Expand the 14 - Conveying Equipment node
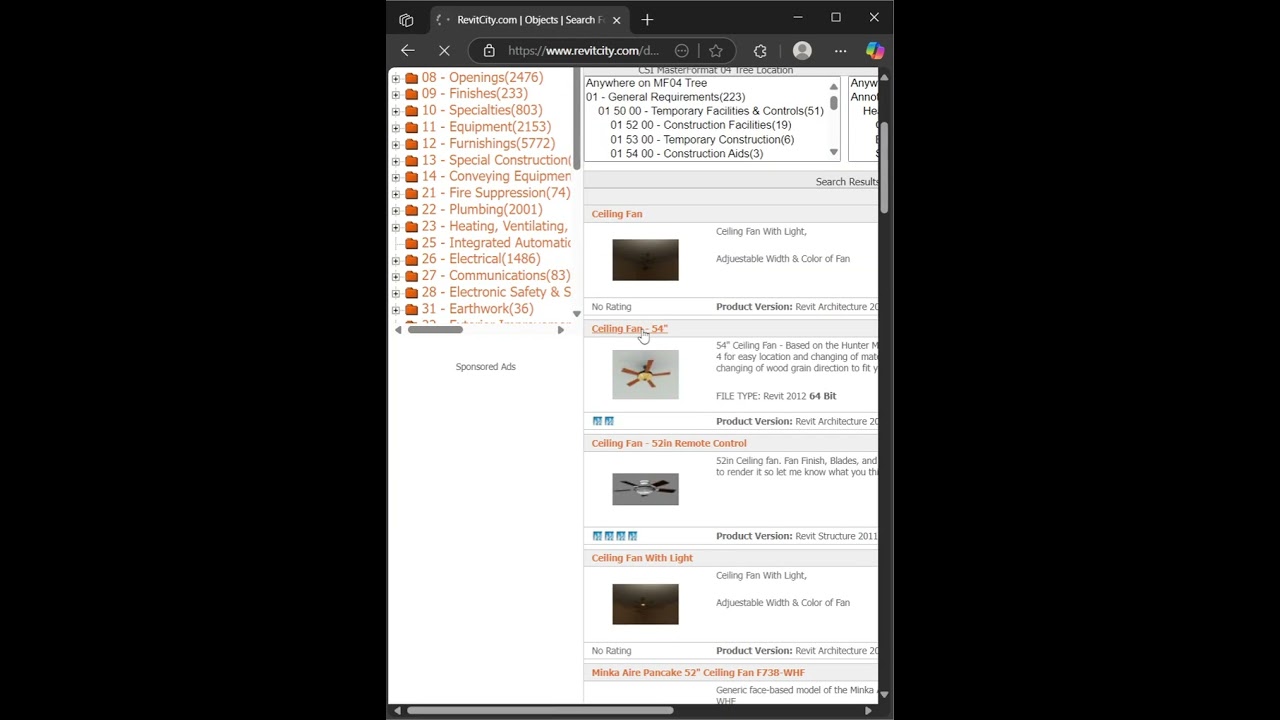The width and height of the screenshot is (1280, 720). (x=396, y=177)
